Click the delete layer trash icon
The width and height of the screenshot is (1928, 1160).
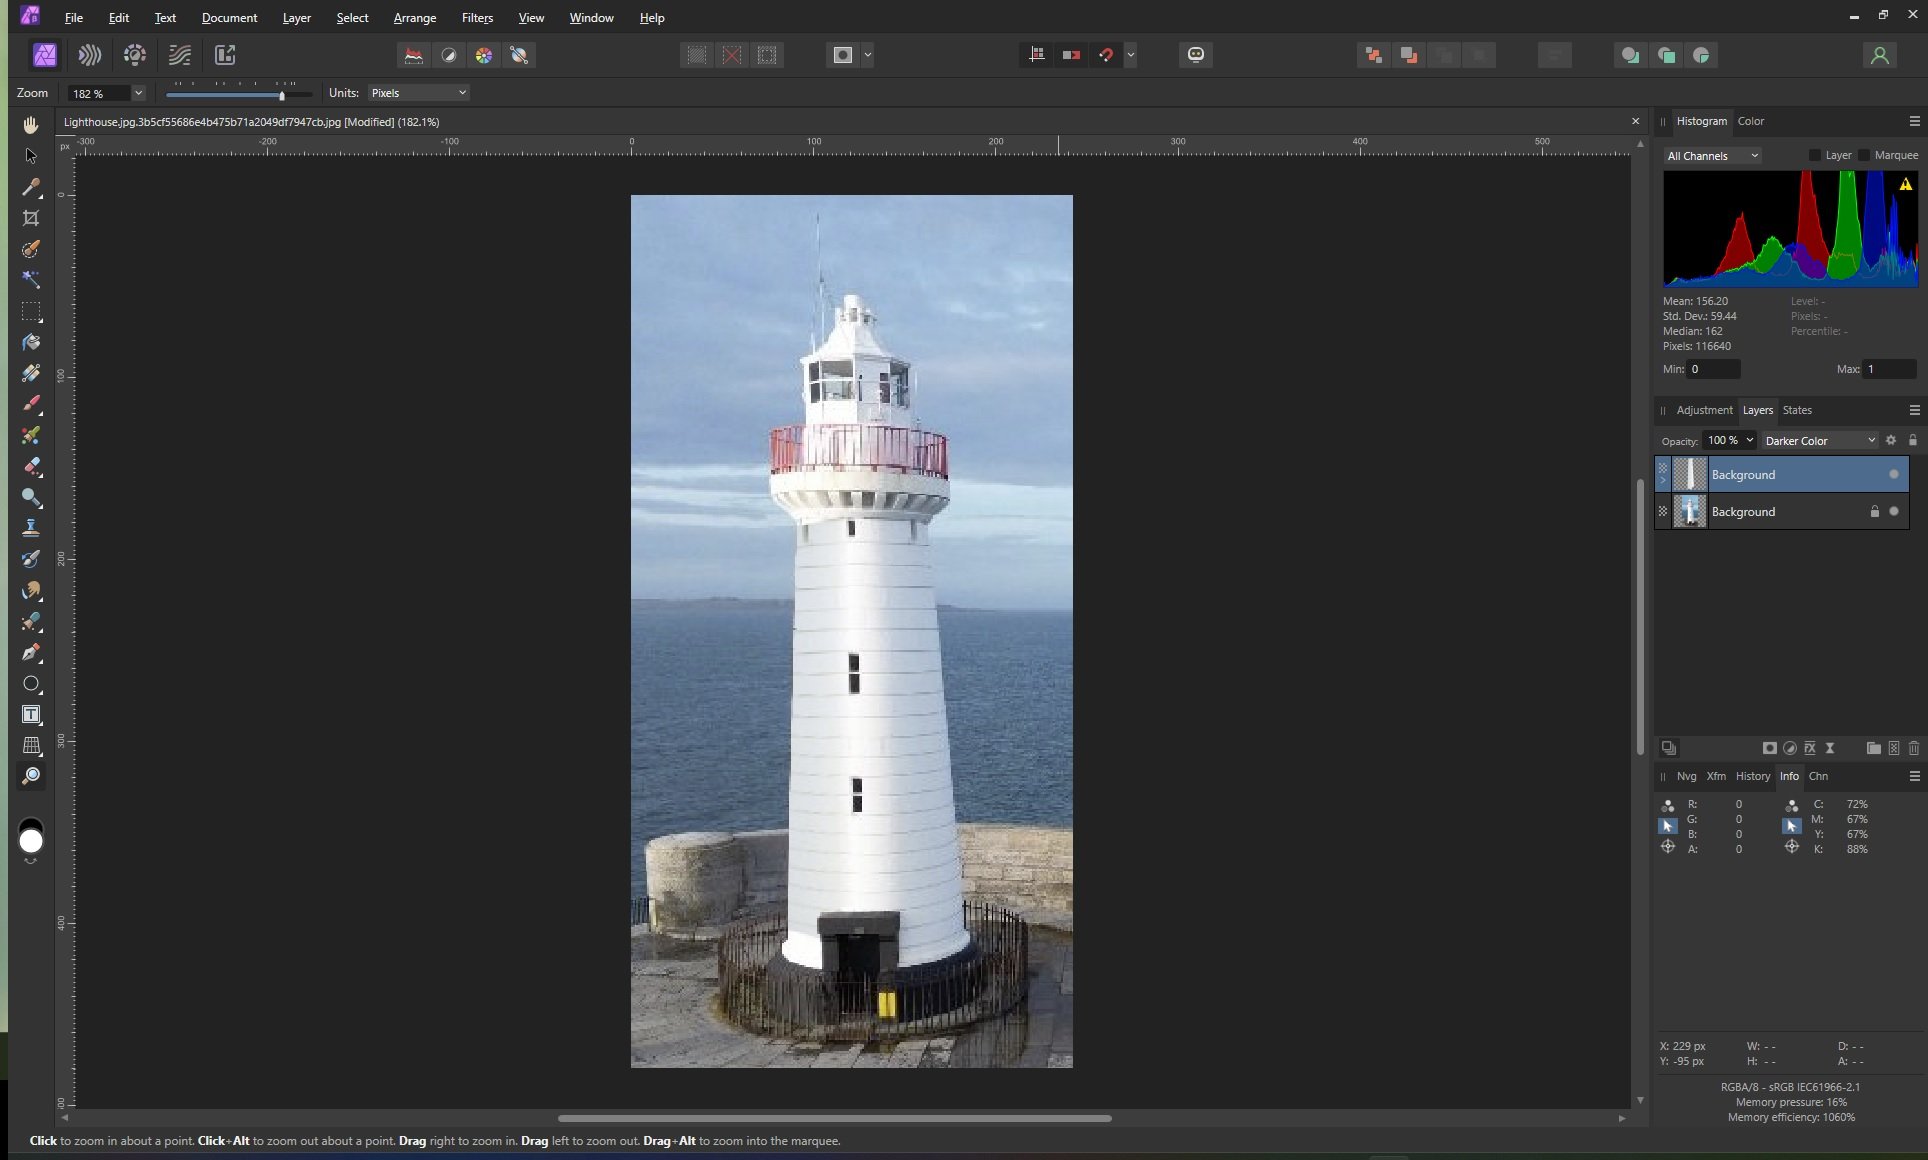(1913, 748)
